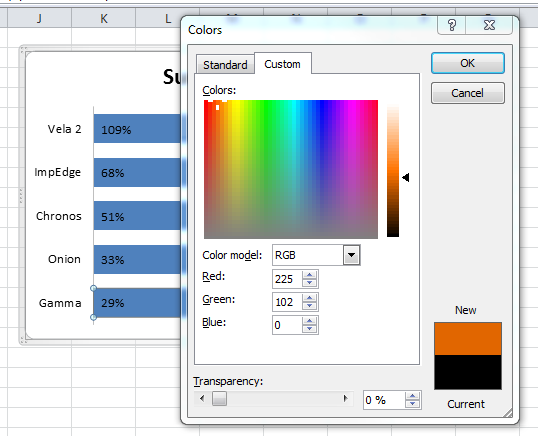This screenshot has height=436, width=538.
Task: Click the Gamma axis label
Action: point(60,303)
